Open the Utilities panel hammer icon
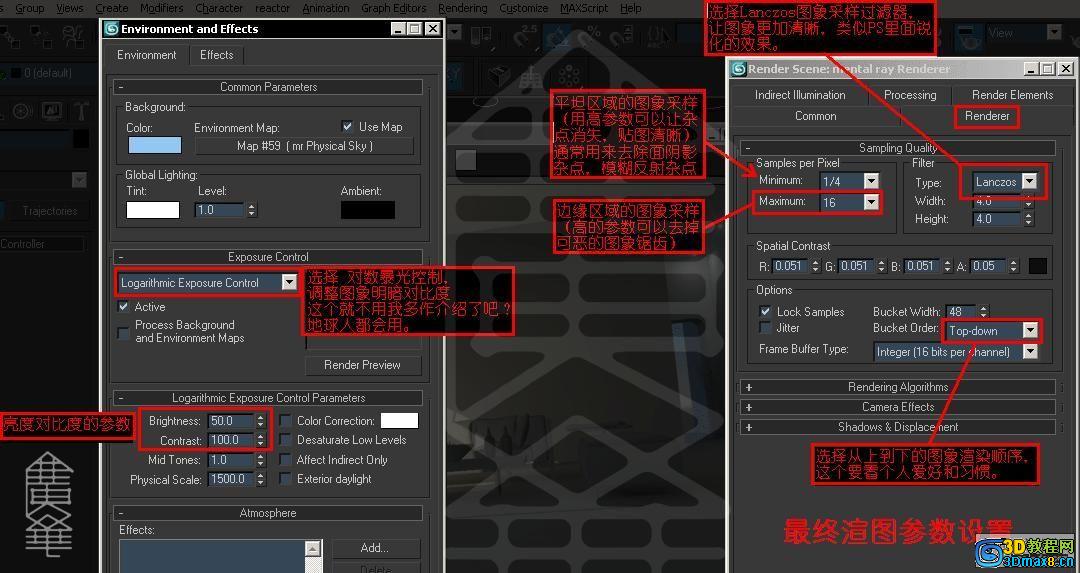The height and width of the screenshot is (573, 1080). pos(81,111)
